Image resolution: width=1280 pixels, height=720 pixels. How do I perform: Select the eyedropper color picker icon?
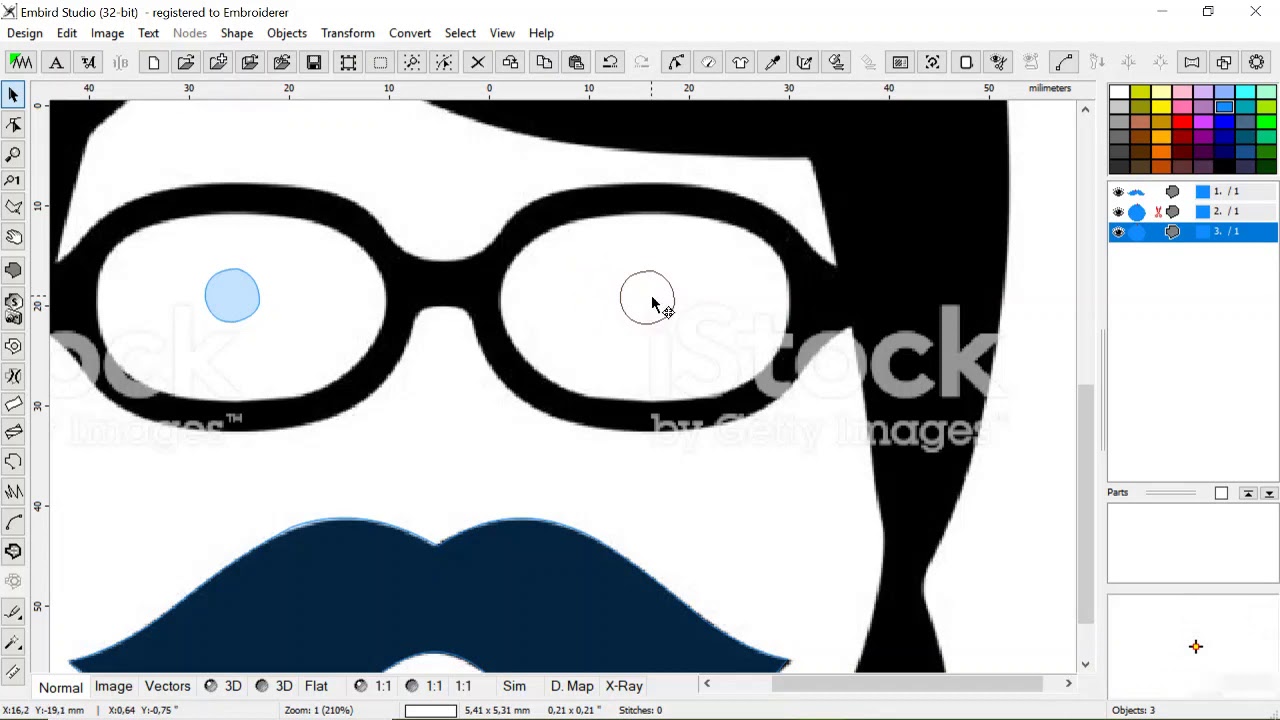pyautogui.click(x=772, y=62)
